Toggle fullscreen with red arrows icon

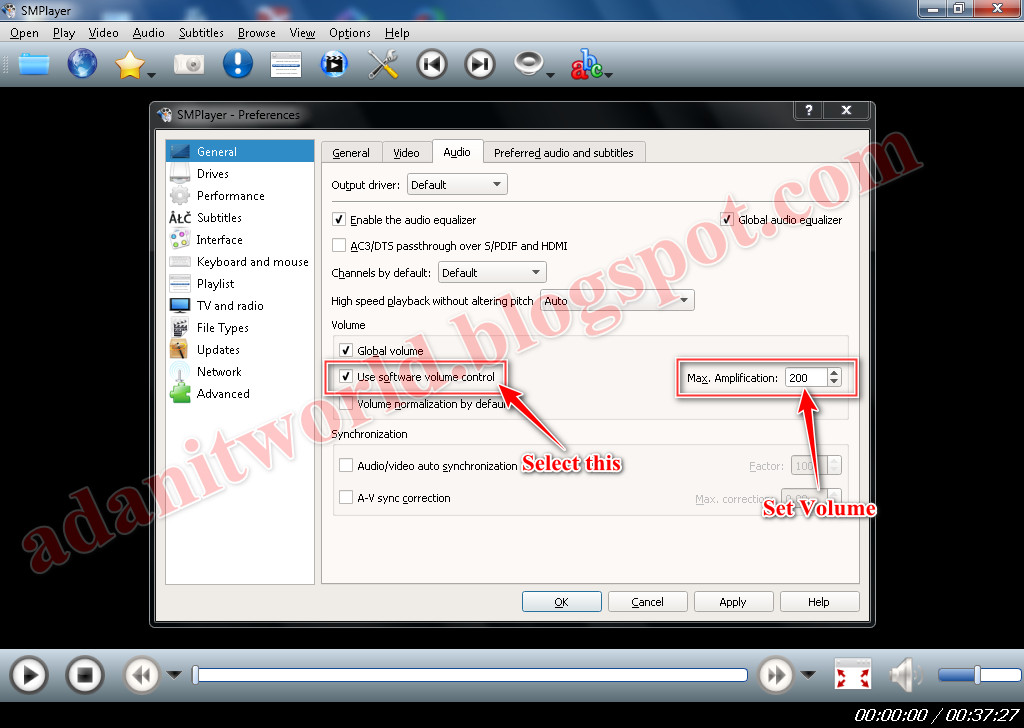point(853,675)
